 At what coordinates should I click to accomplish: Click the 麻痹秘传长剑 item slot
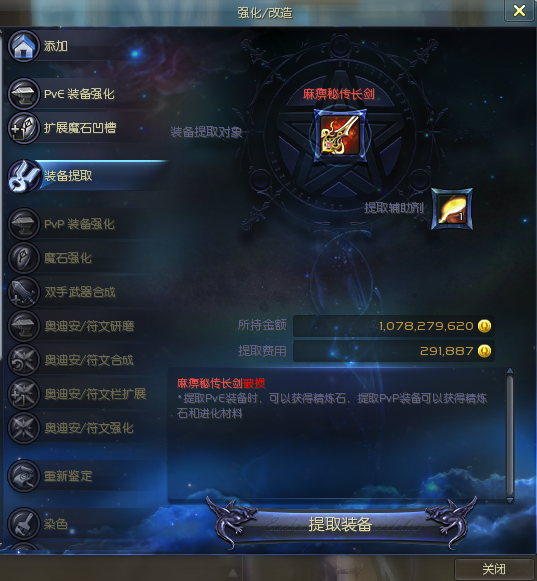point(340,135)
